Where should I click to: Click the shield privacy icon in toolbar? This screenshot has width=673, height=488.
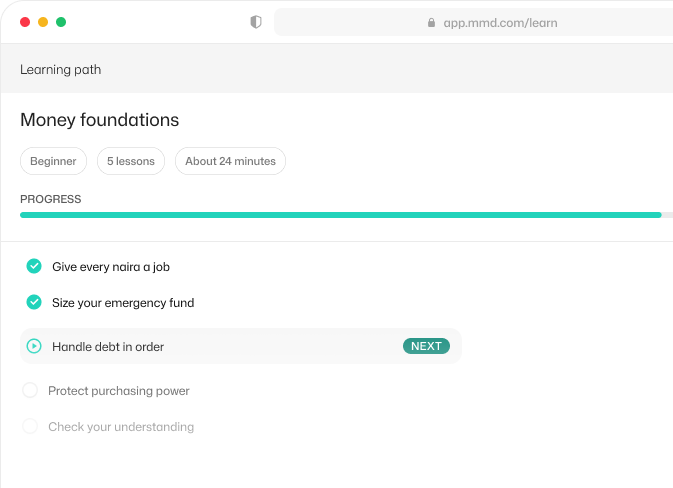[x=256, y=22]
